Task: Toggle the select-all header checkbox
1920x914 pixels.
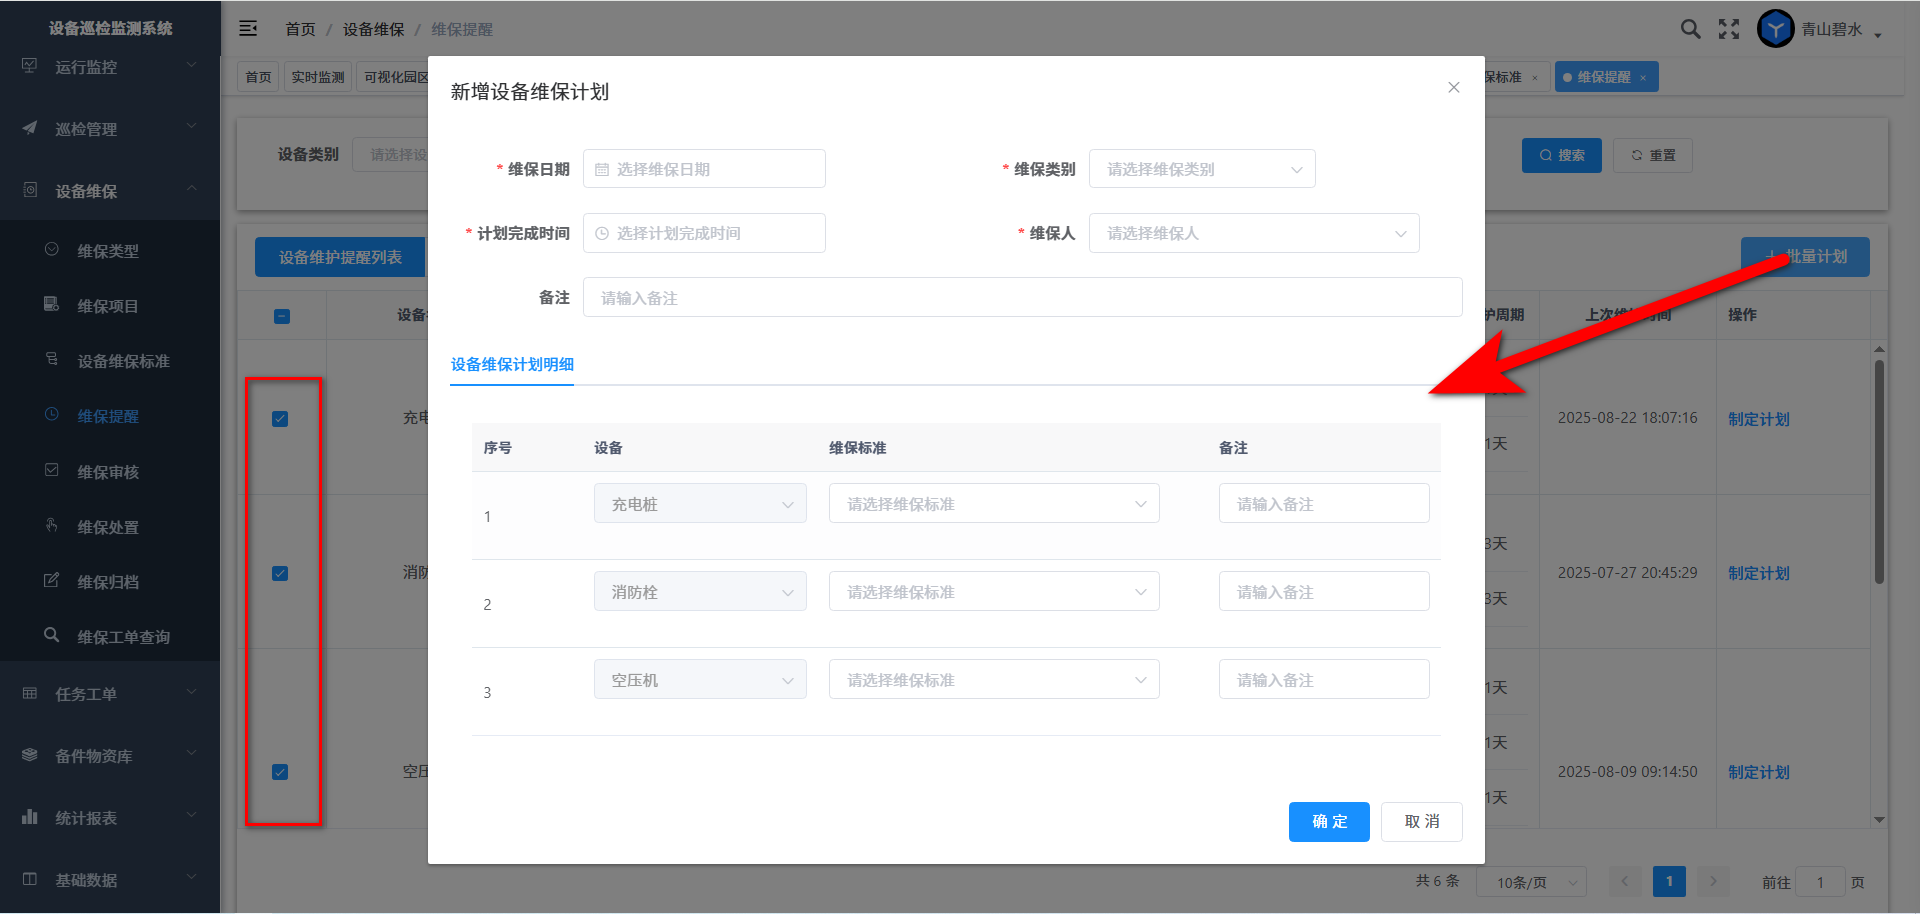Action: pos(282,316)
